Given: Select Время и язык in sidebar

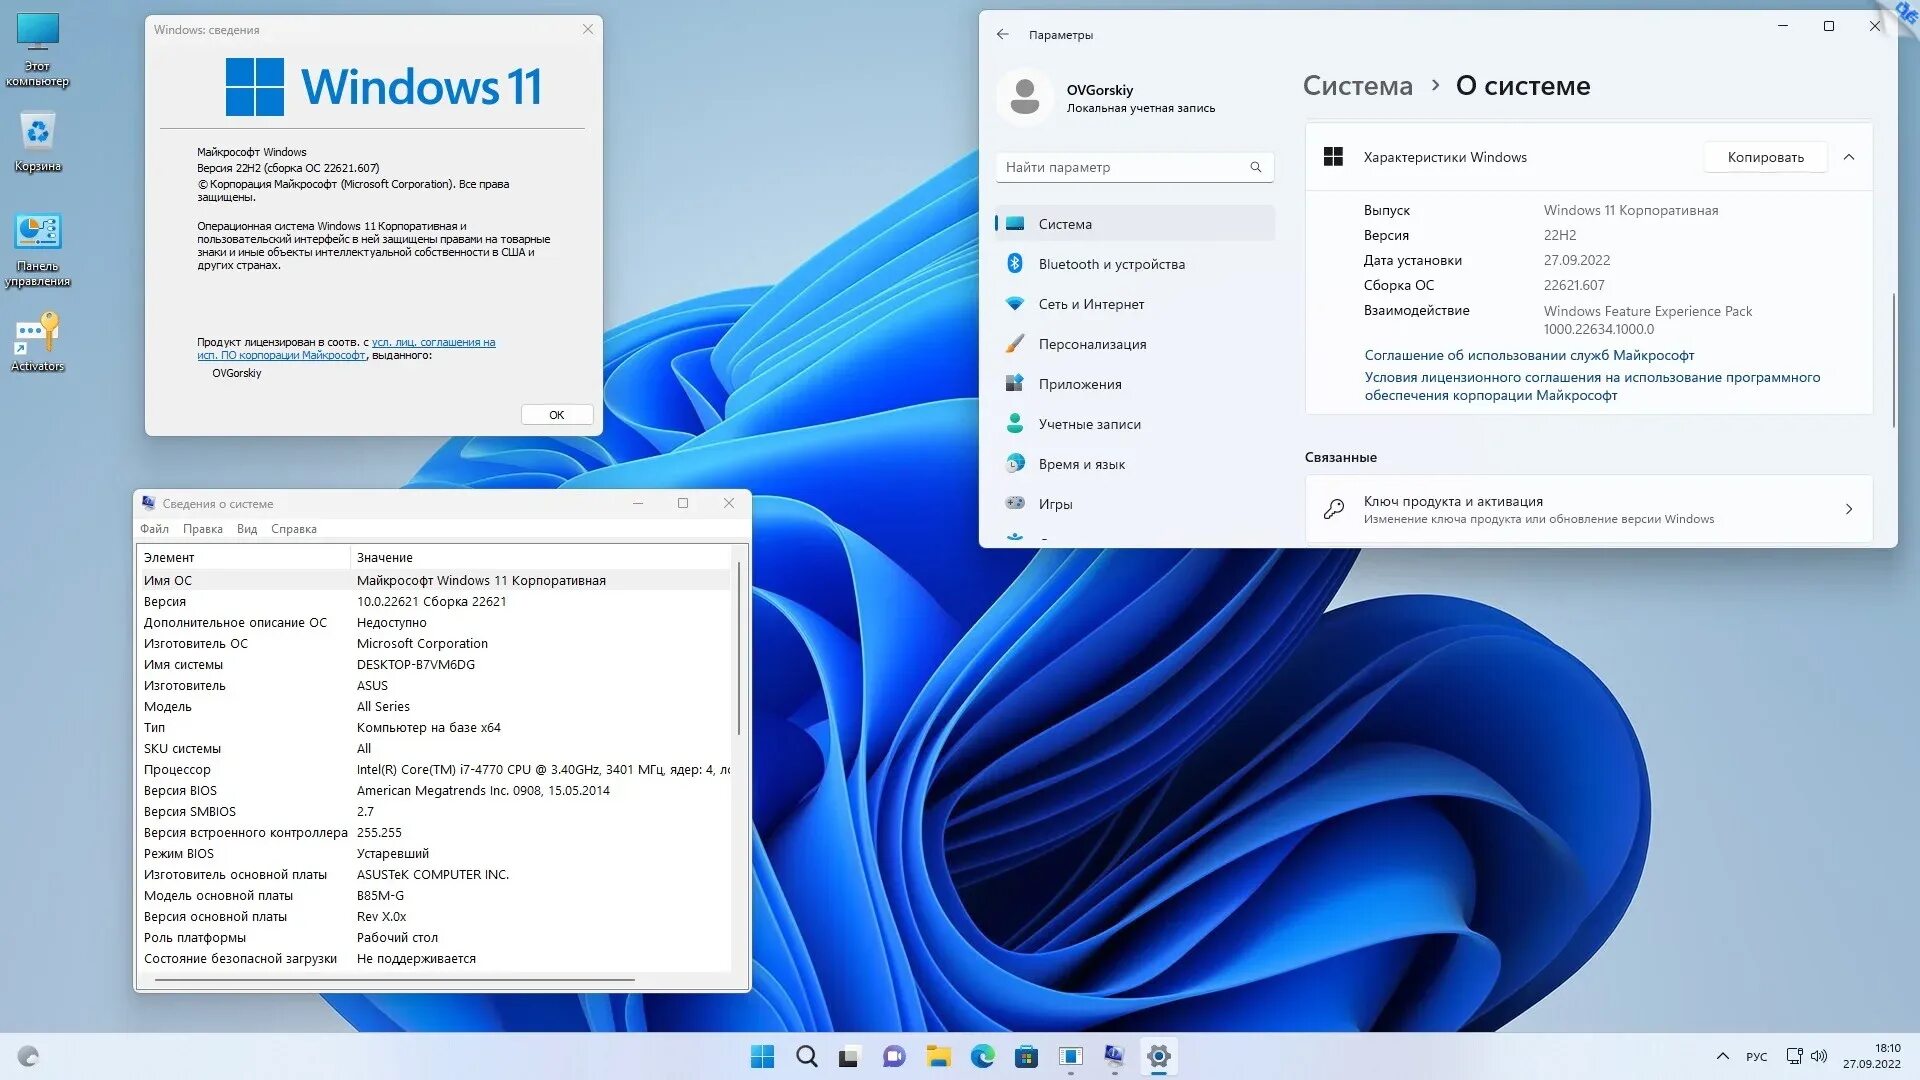Looking at the screenshot, I should point(1135,464).
